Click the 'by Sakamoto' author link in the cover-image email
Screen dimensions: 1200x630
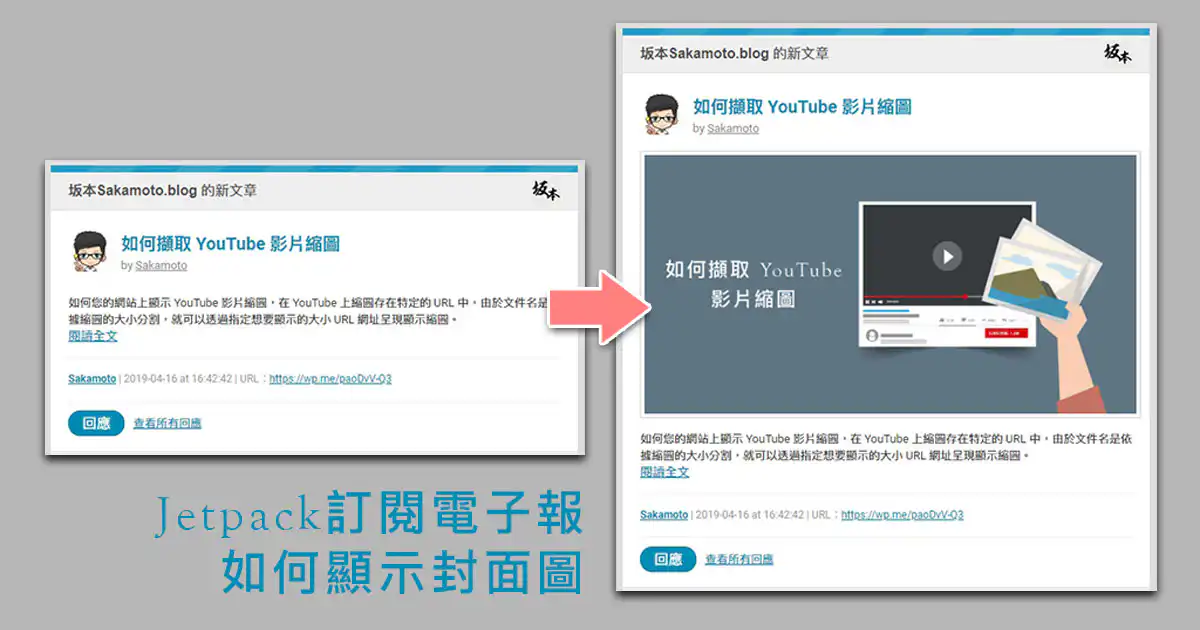(733, 129)
